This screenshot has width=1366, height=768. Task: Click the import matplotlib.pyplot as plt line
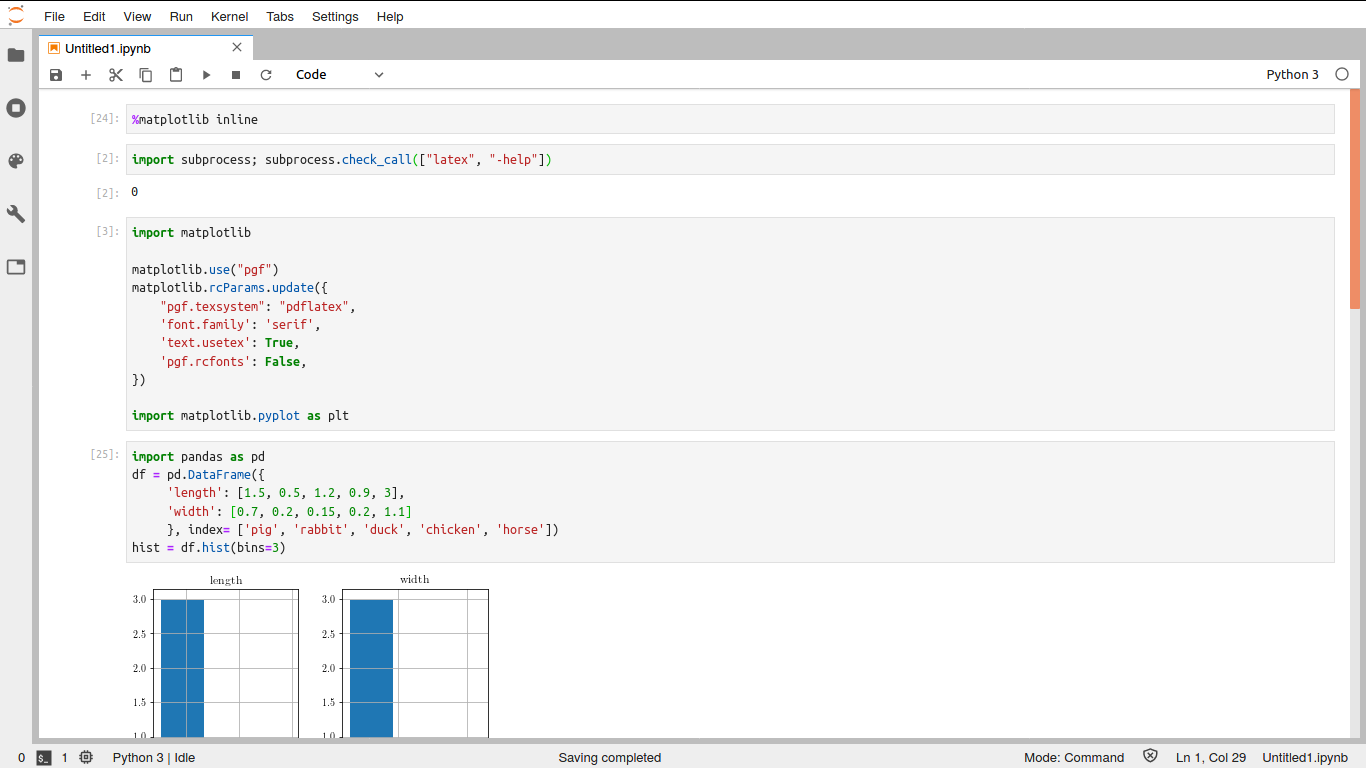(x=240, y=415)
